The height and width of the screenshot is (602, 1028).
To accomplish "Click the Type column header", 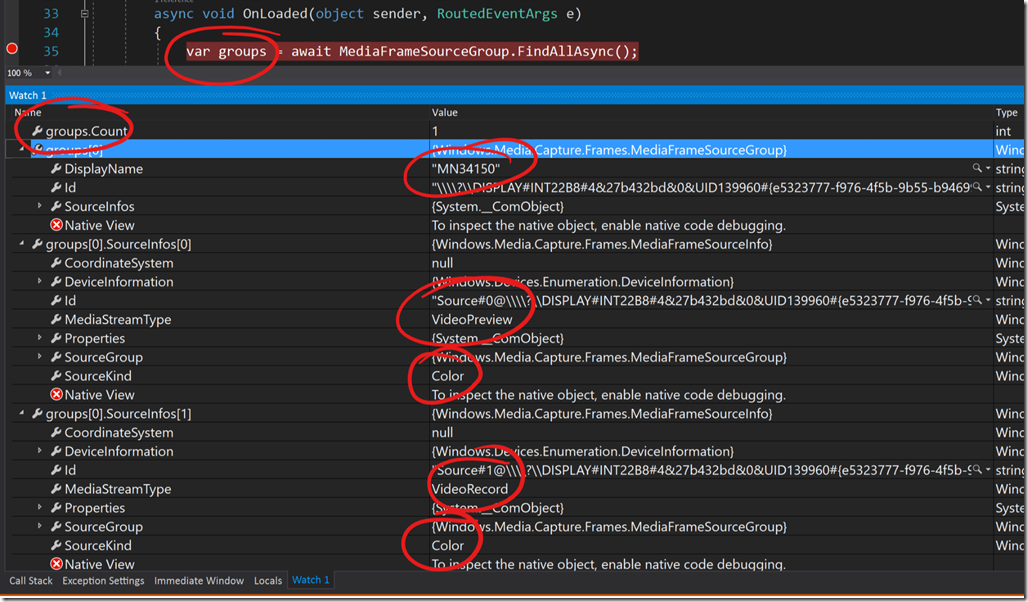I will [x=1006, y=112].
